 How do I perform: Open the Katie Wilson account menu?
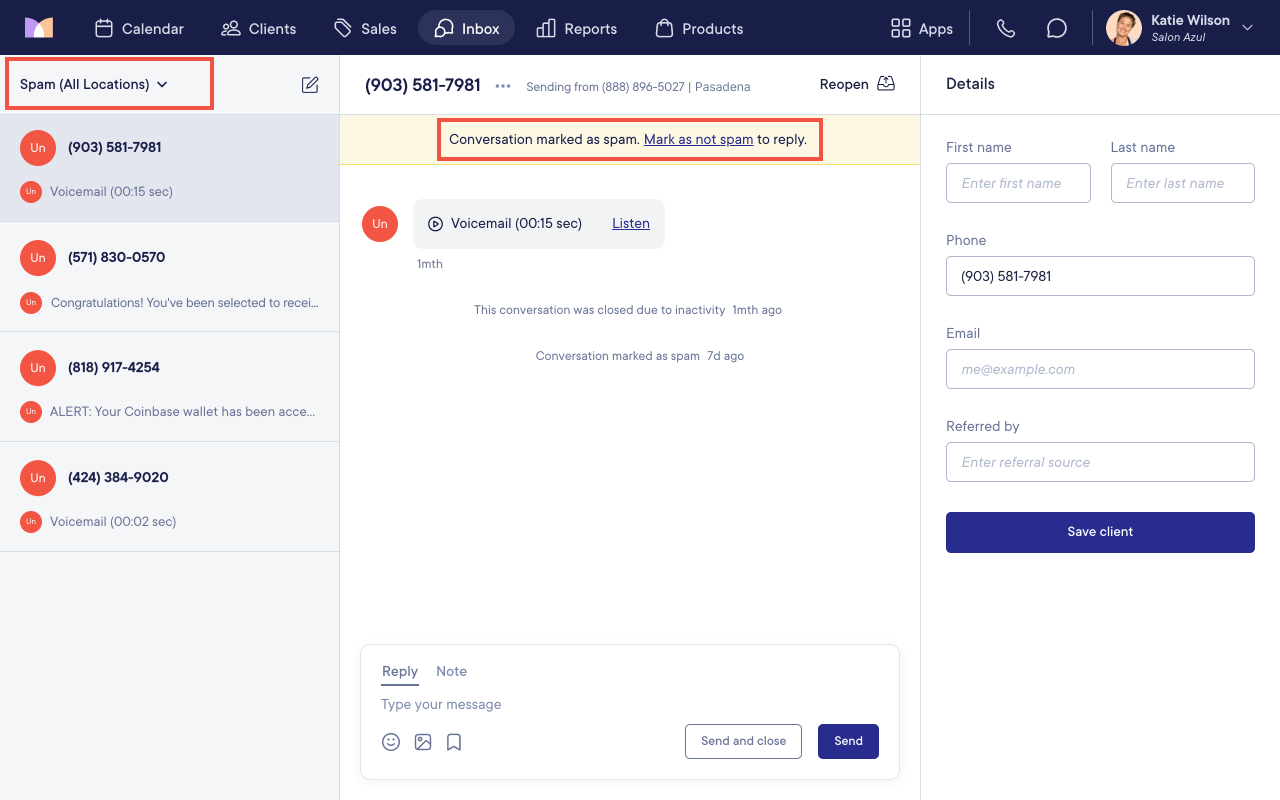click(x=1180, y=28)
